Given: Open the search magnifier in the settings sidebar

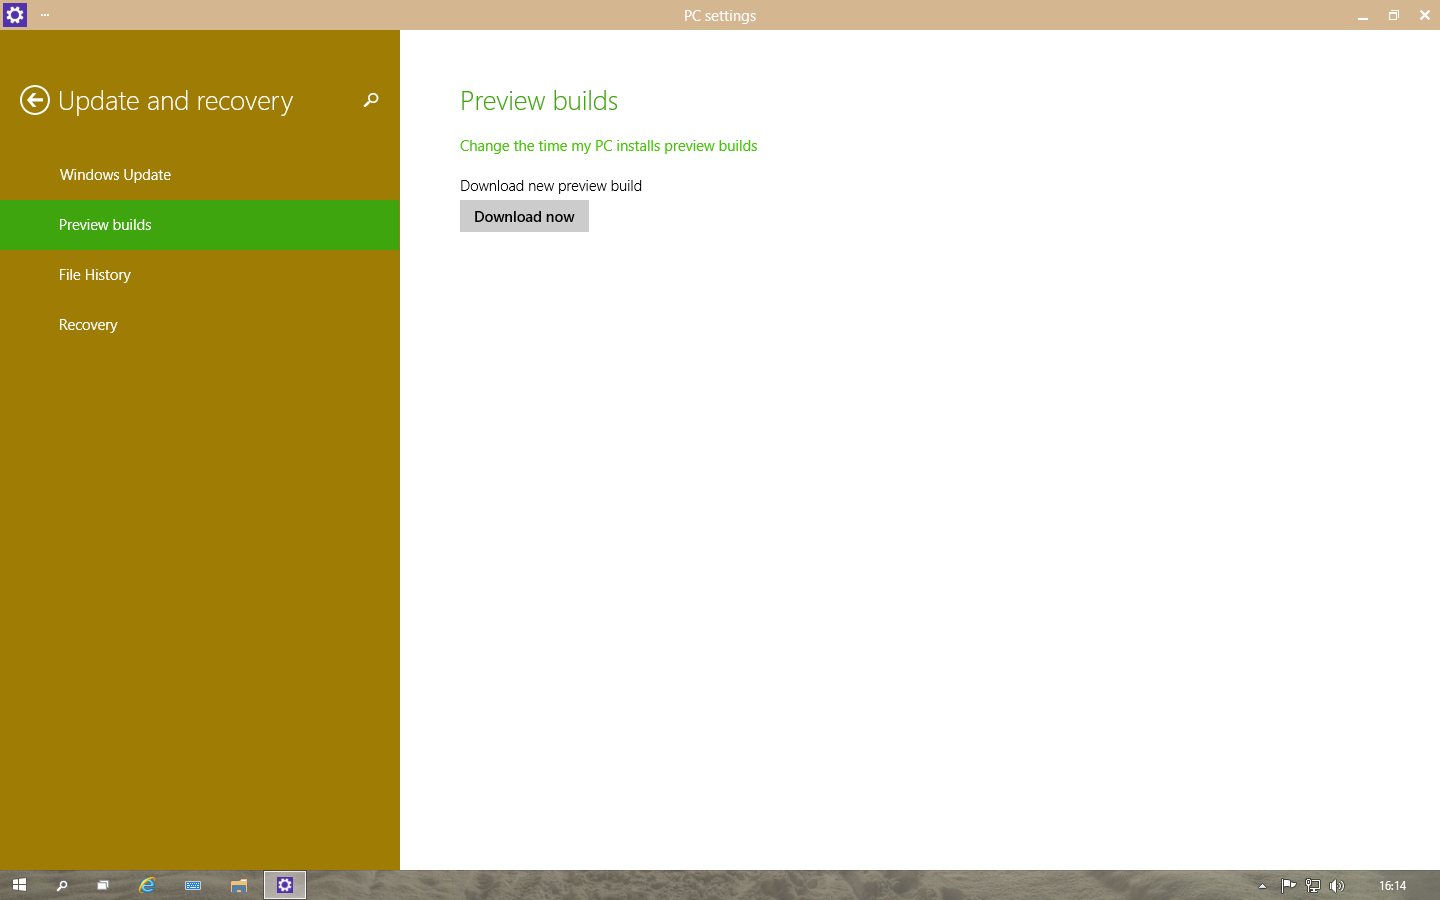Looking at the screenshot, I should [371, 100].
